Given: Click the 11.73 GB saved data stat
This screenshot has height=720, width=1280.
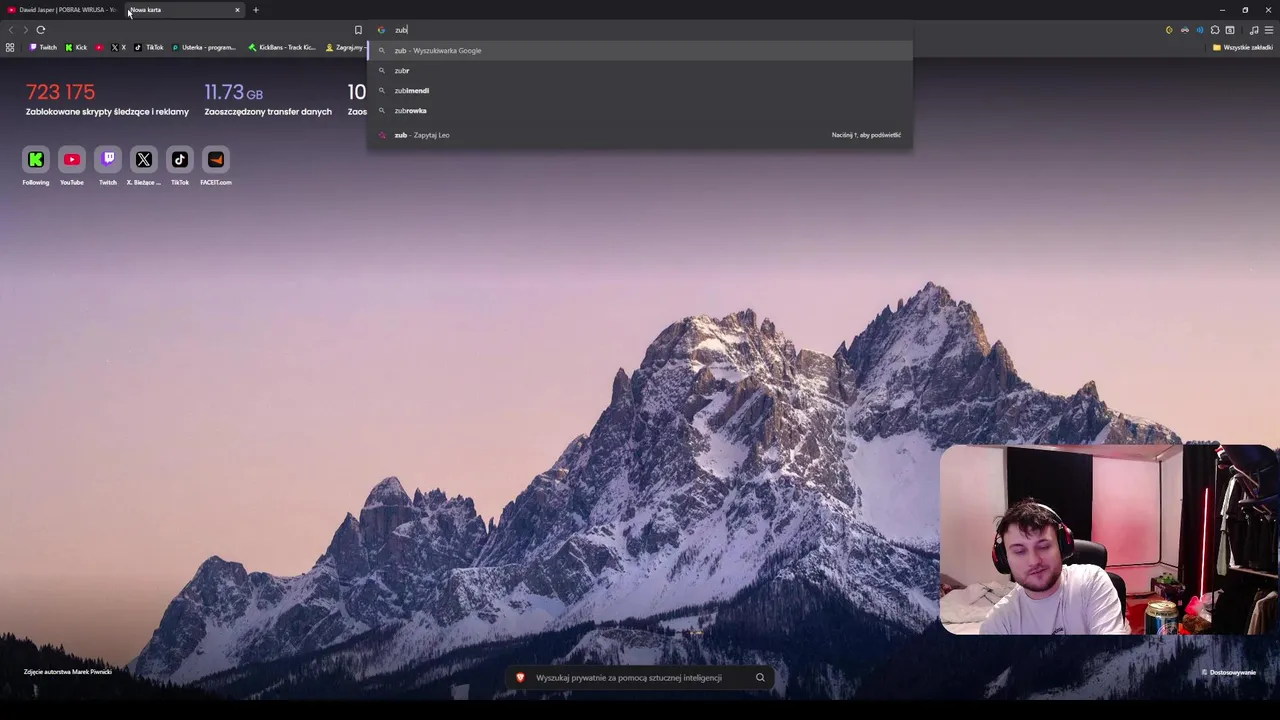Looking at the screenshot, I should tap(268, 100).
